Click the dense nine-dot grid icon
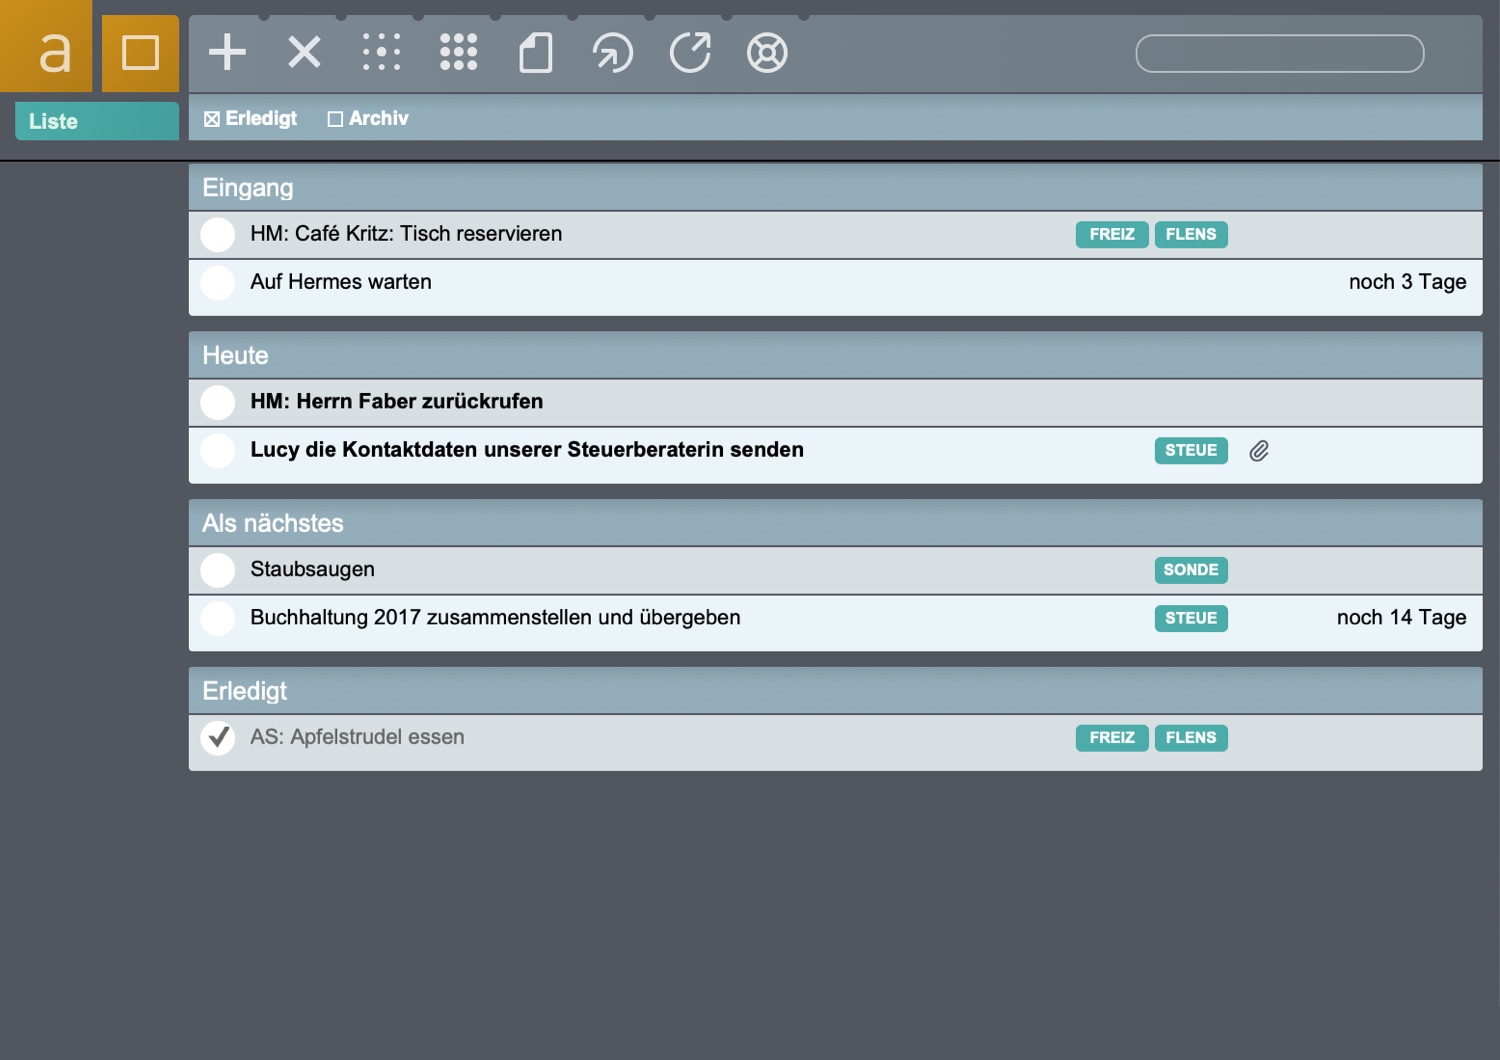 (x=458, y=52)
